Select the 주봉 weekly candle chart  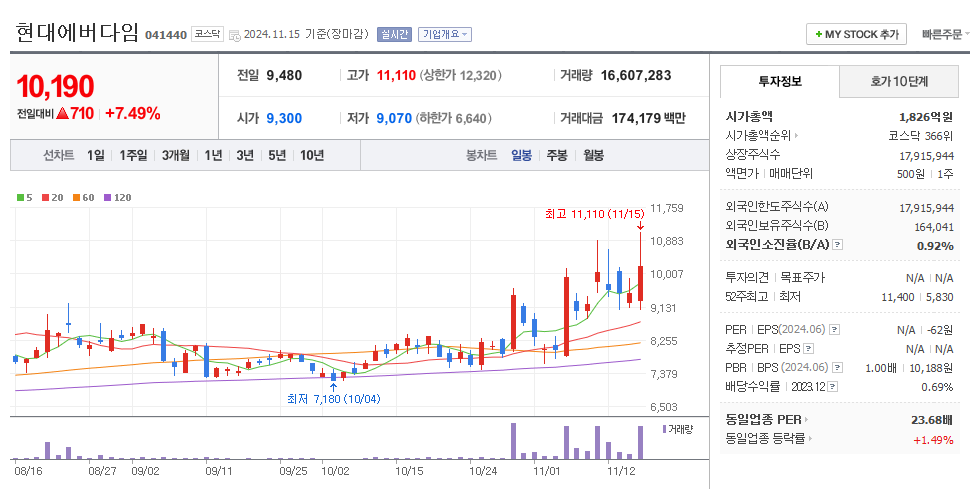(557, 155)
